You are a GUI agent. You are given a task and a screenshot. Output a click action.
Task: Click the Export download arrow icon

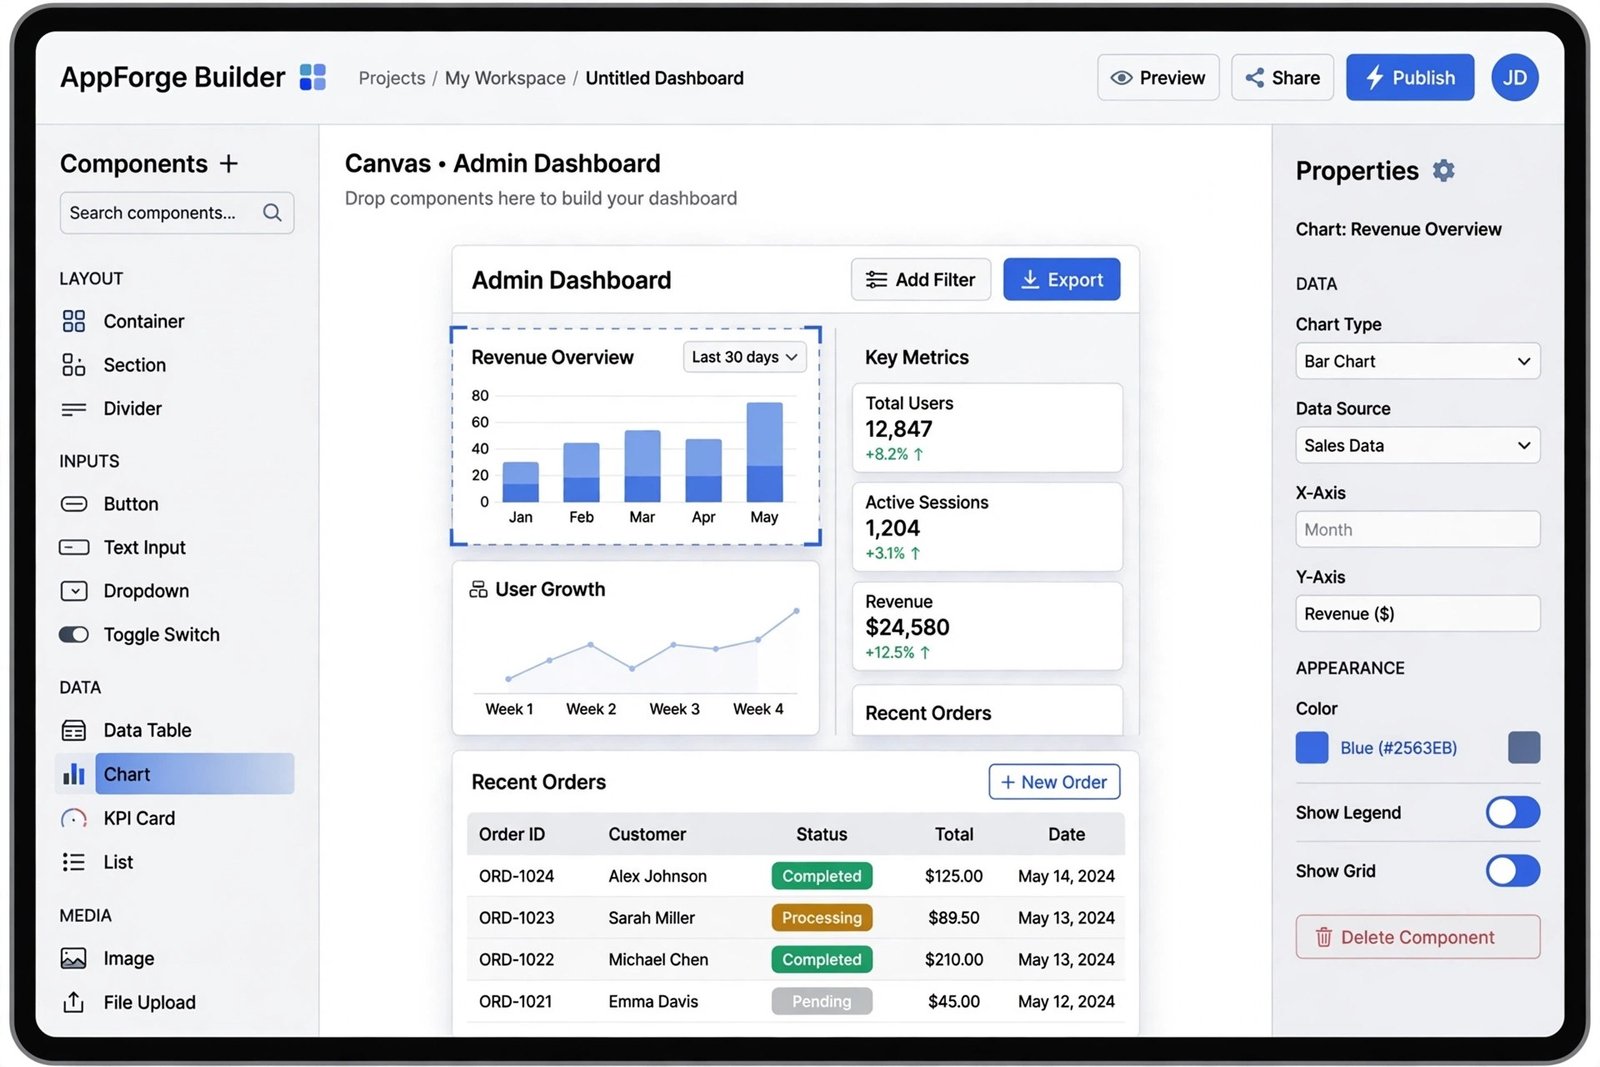pos(1030,280)
